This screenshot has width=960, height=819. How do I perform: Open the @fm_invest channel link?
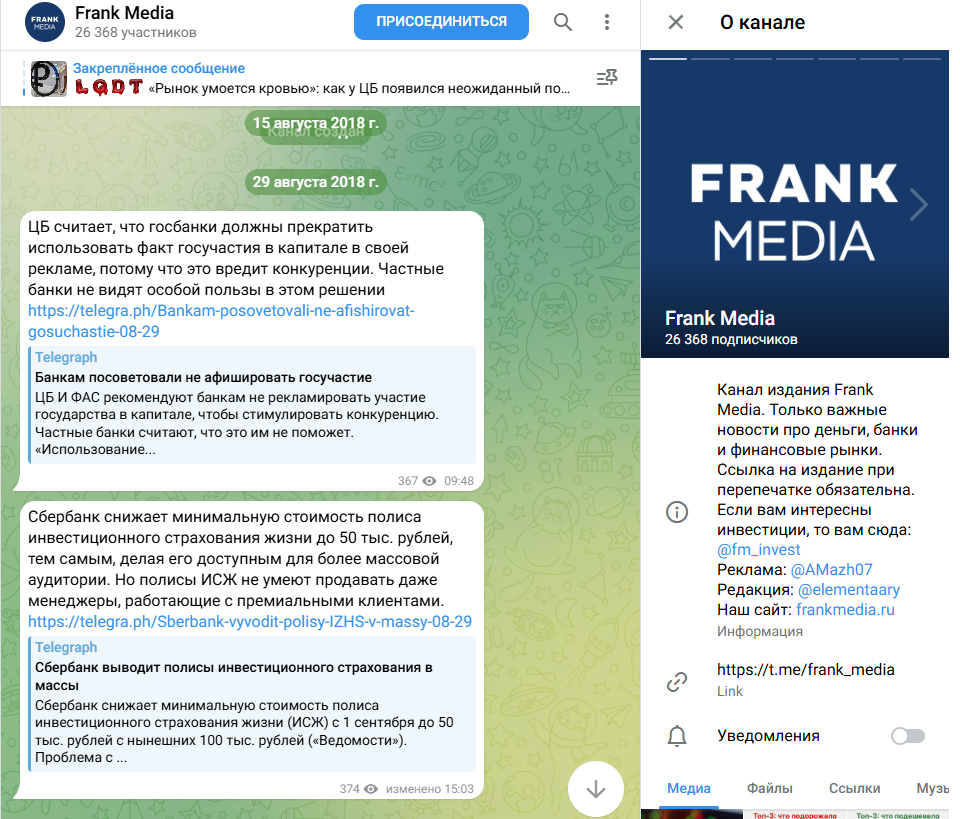pos(759,550)
